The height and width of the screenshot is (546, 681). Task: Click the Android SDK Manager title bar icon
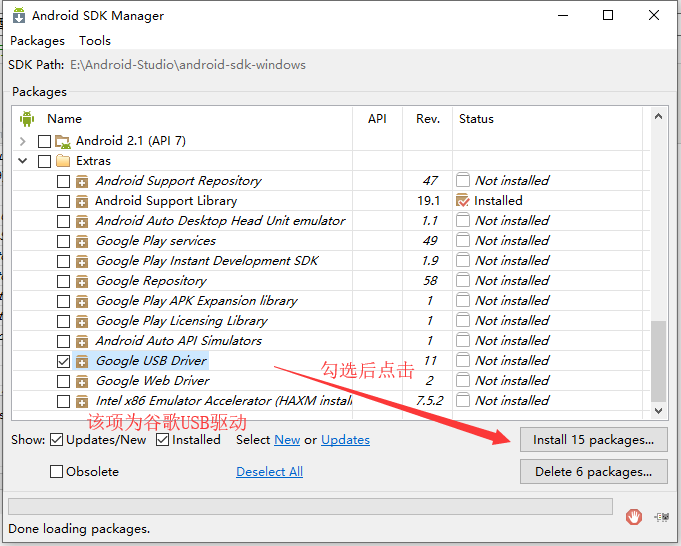[x=19, y=15]
